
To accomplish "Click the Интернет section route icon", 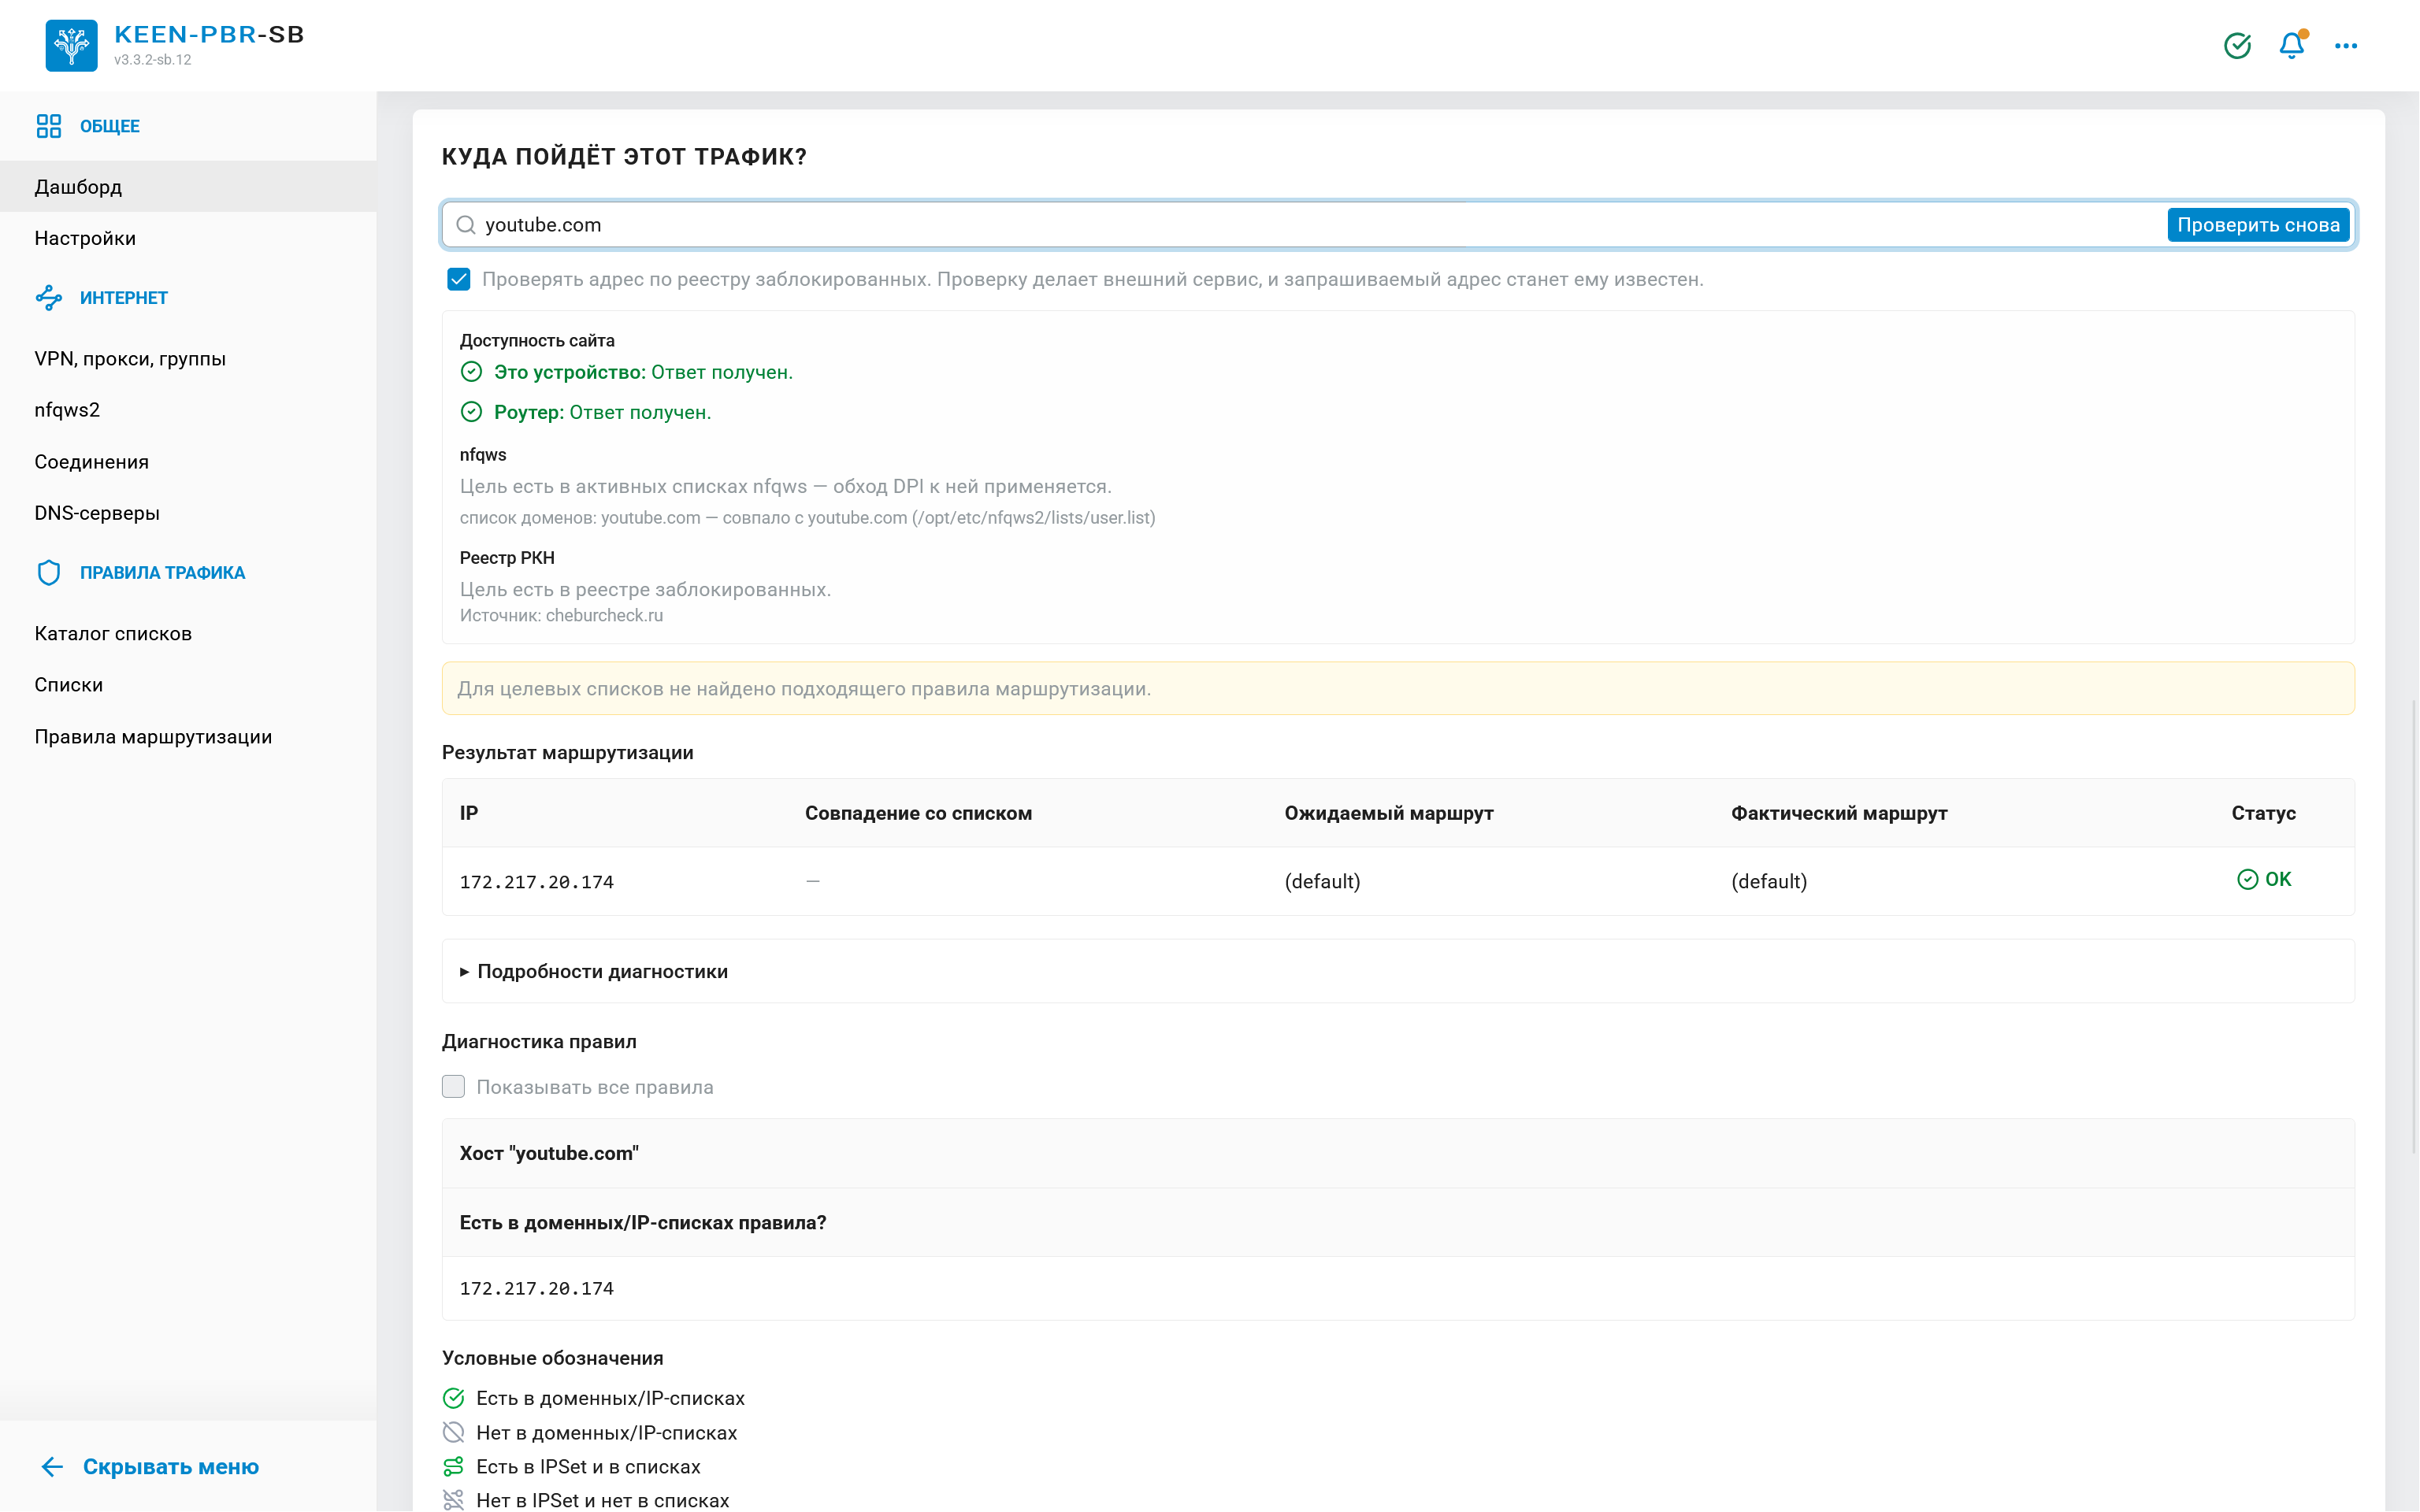I will tap(49, 298).
